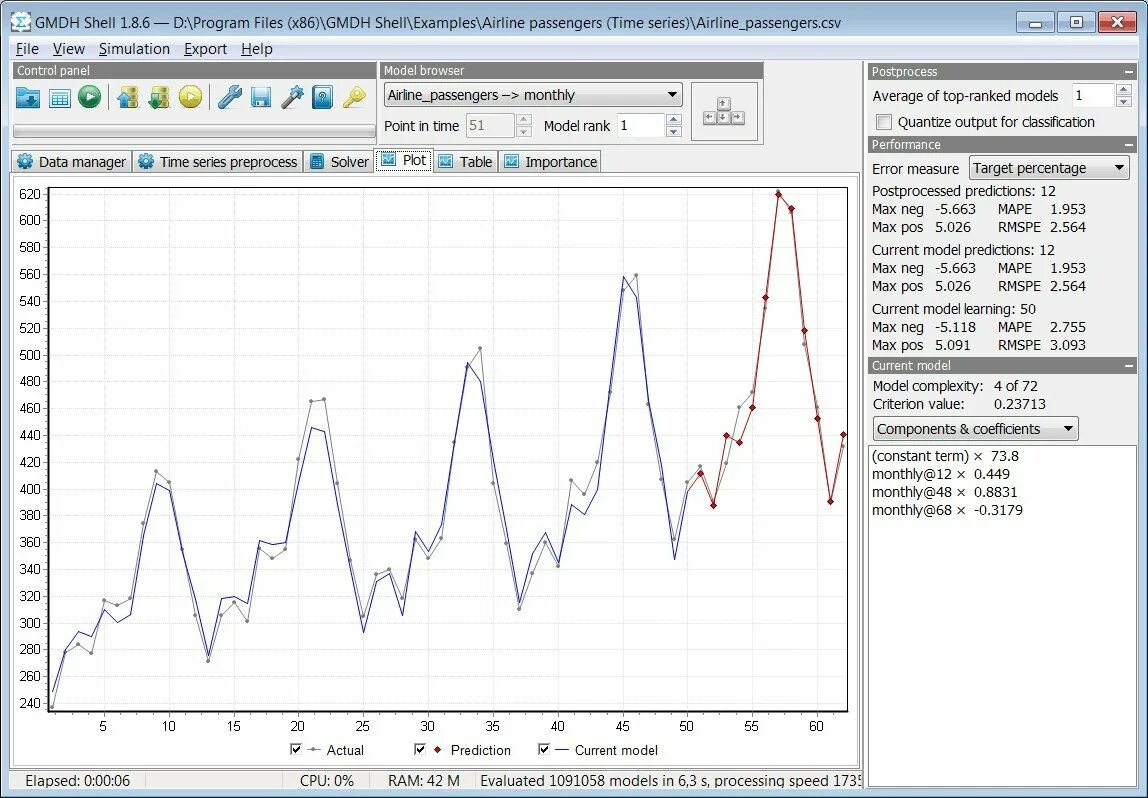The image size is (1148, 798).
Task: Open the Export menu
Action: pyautogui.click(x=205, y=49)
